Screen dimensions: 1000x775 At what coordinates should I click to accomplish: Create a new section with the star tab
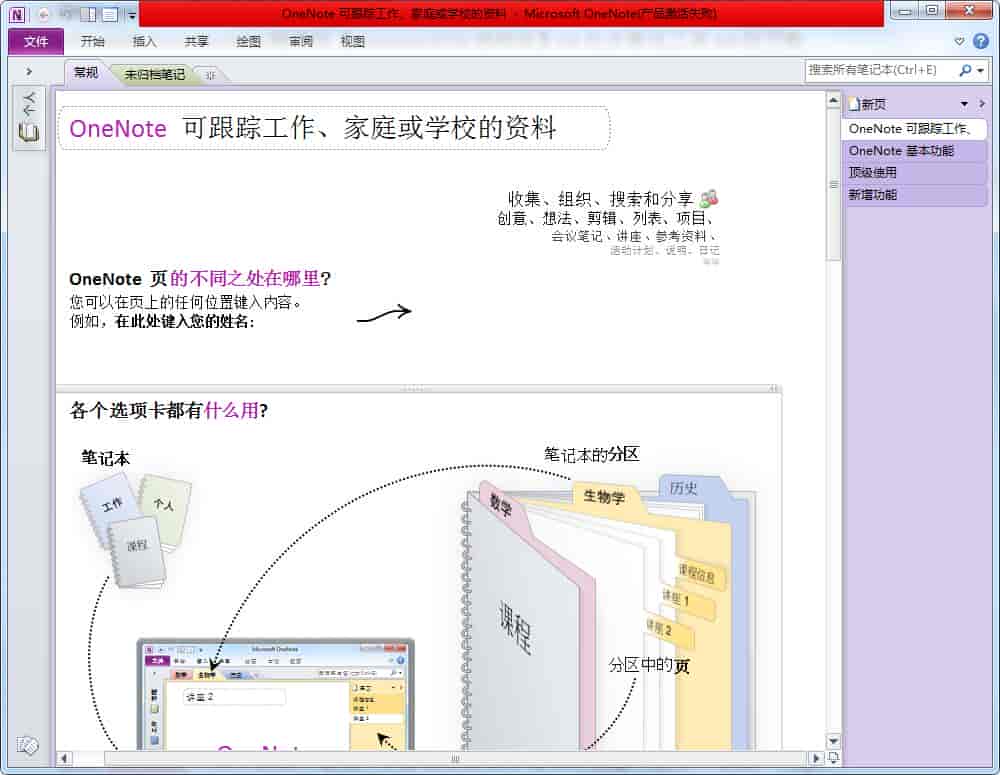210,75
